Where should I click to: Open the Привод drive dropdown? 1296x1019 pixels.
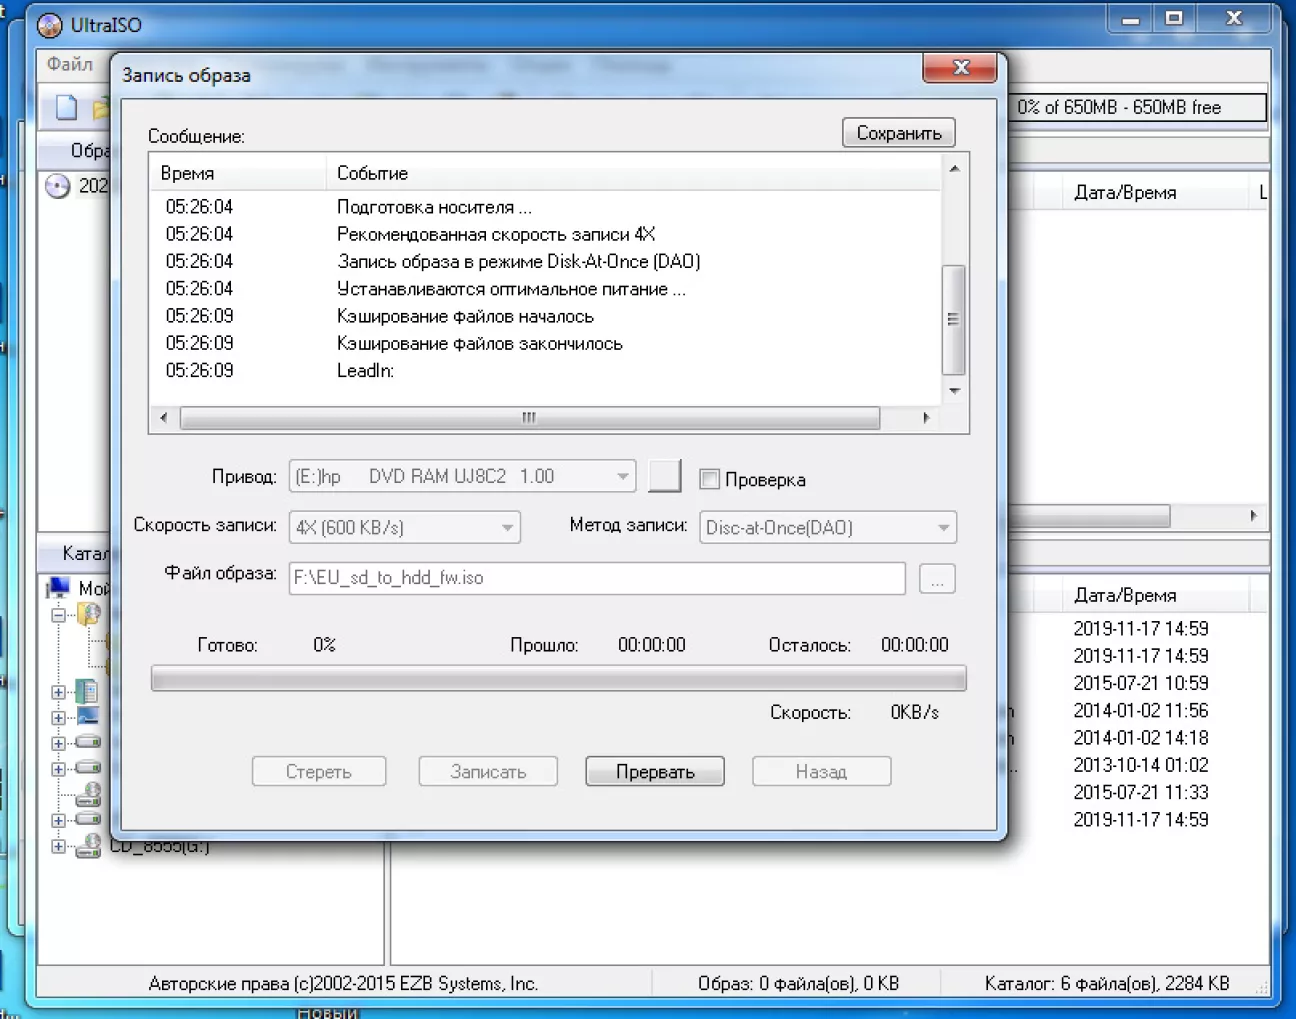coord(622,477)
